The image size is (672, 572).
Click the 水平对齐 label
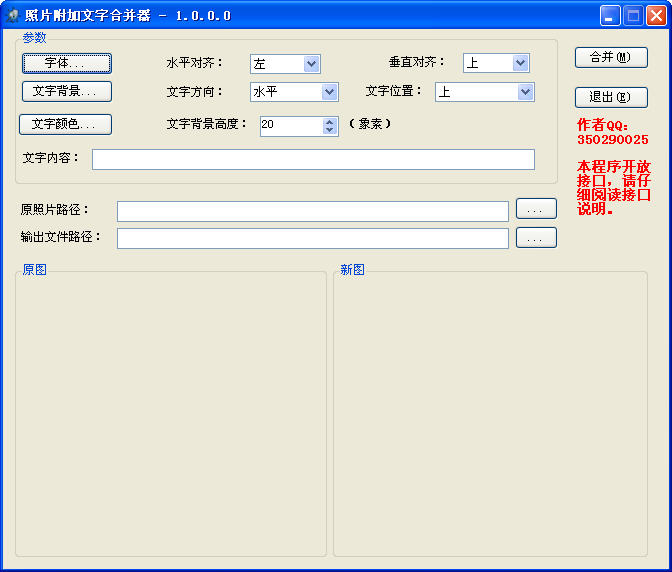point(194,63)
